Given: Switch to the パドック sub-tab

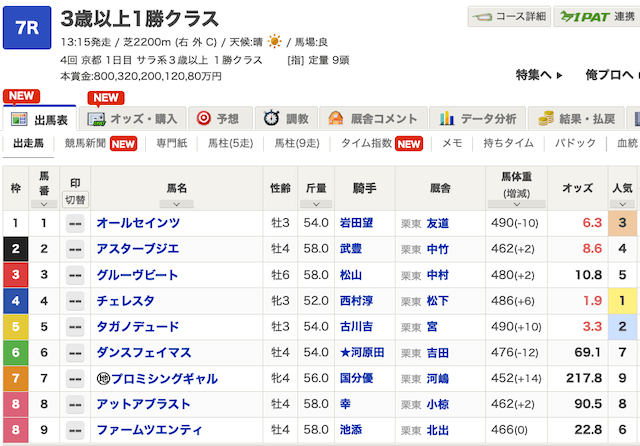Looking at the screenshot, I should tap(575, 143).
